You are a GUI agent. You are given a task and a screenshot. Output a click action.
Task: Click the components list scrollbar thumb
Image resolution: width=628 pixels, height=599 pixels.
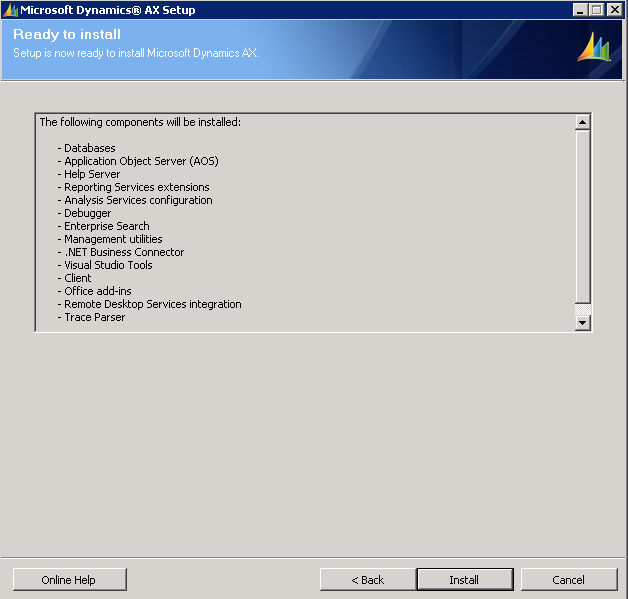click(582, 216)
